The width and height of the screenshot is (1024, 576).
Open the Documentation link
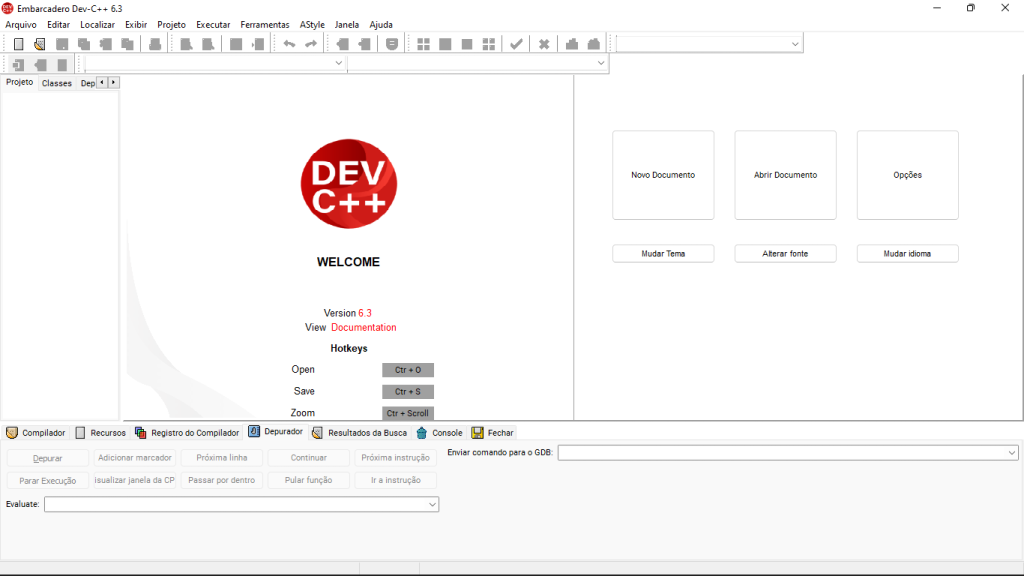pos(363,327)
